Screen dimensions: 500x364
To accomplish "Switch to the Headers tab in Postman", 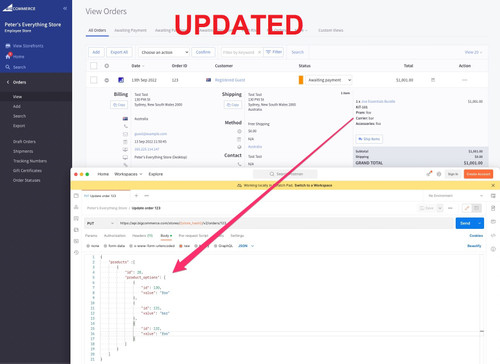I will coord(142,236).
